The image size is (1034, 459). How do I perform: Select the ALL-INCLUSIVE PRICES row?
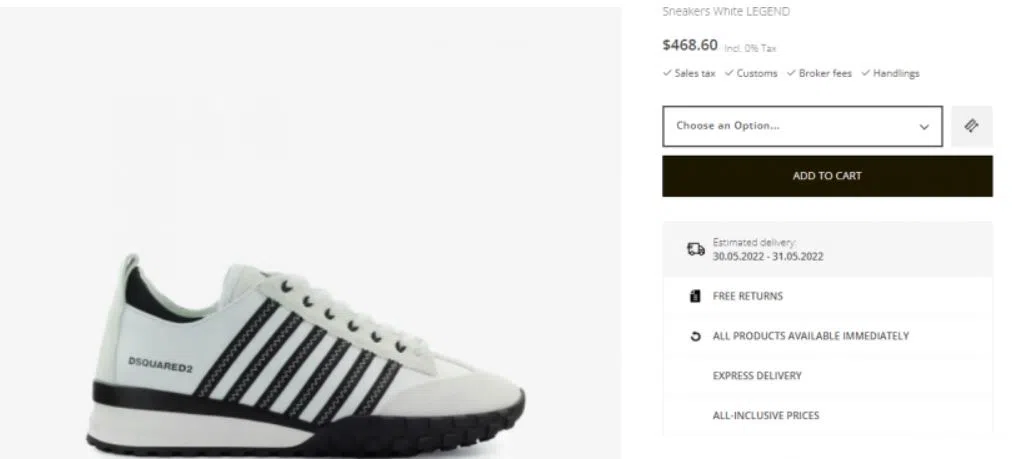point(765,415)
